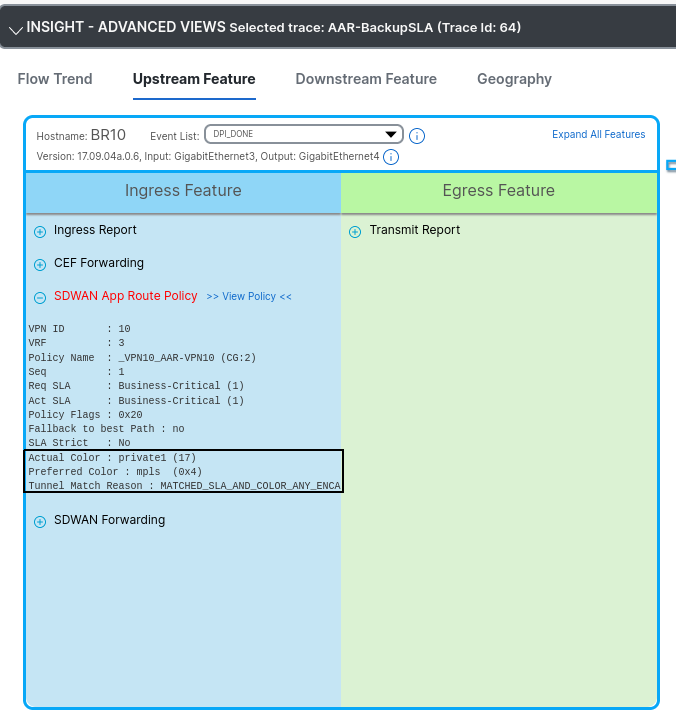Select the Upstream Feature tab
The height and width of the screenshot is (725, 676).
(194, 79)
